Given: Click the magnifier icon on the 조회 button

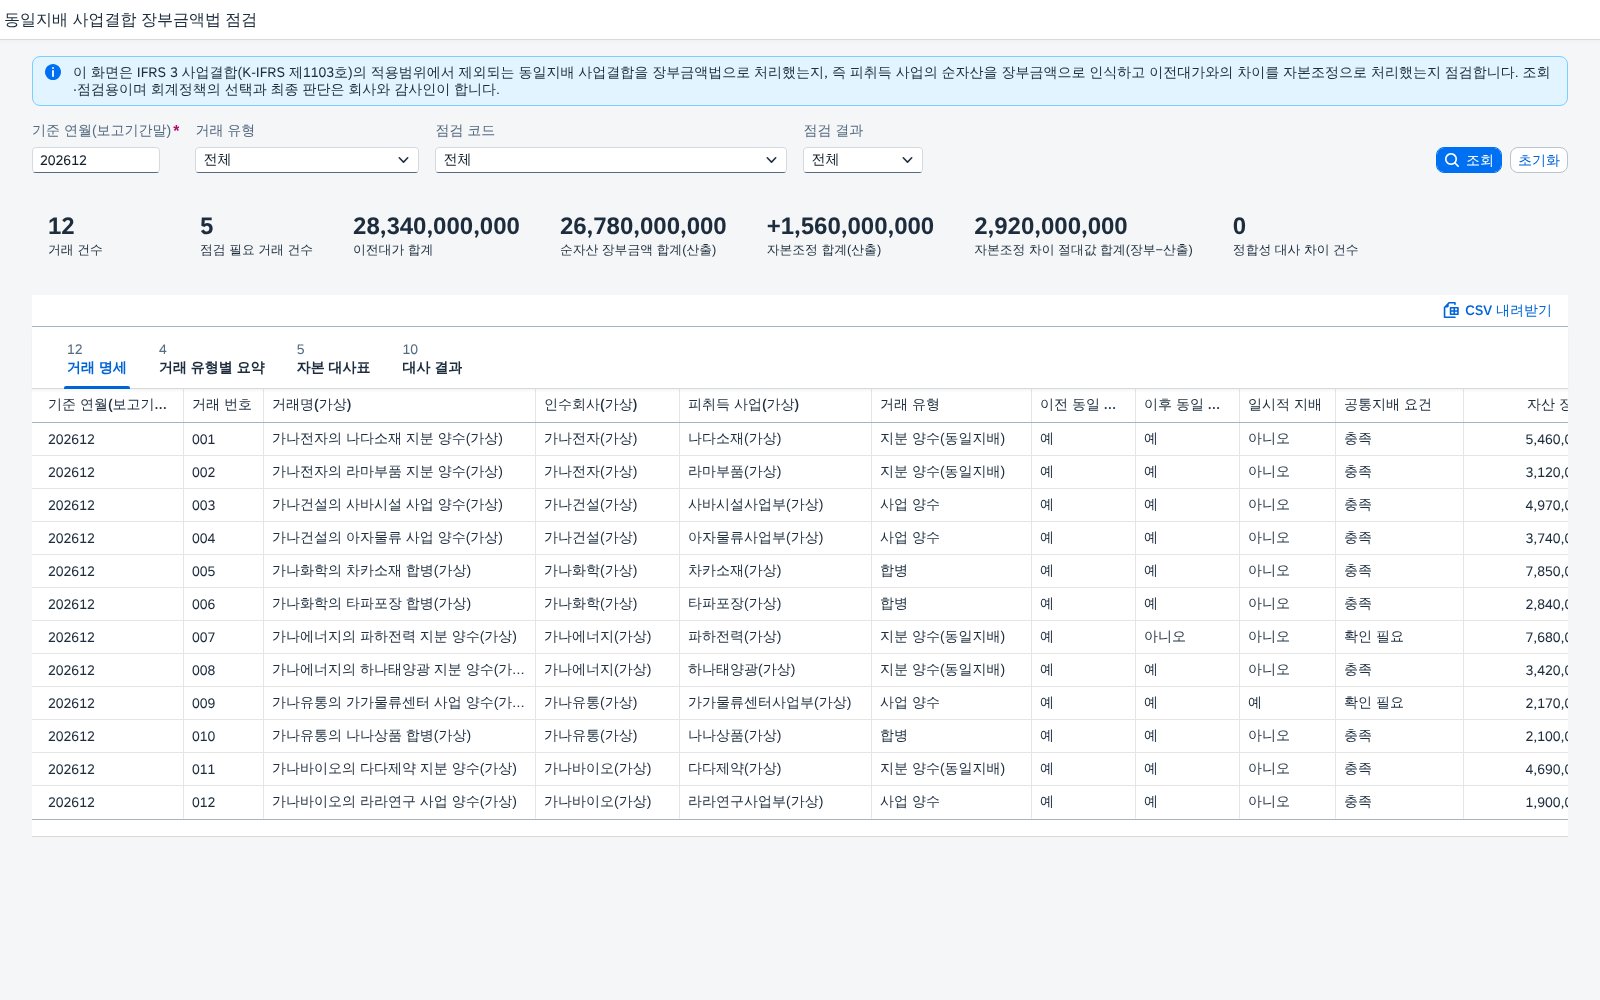Looking at the screenshot, I should 1452,160.
